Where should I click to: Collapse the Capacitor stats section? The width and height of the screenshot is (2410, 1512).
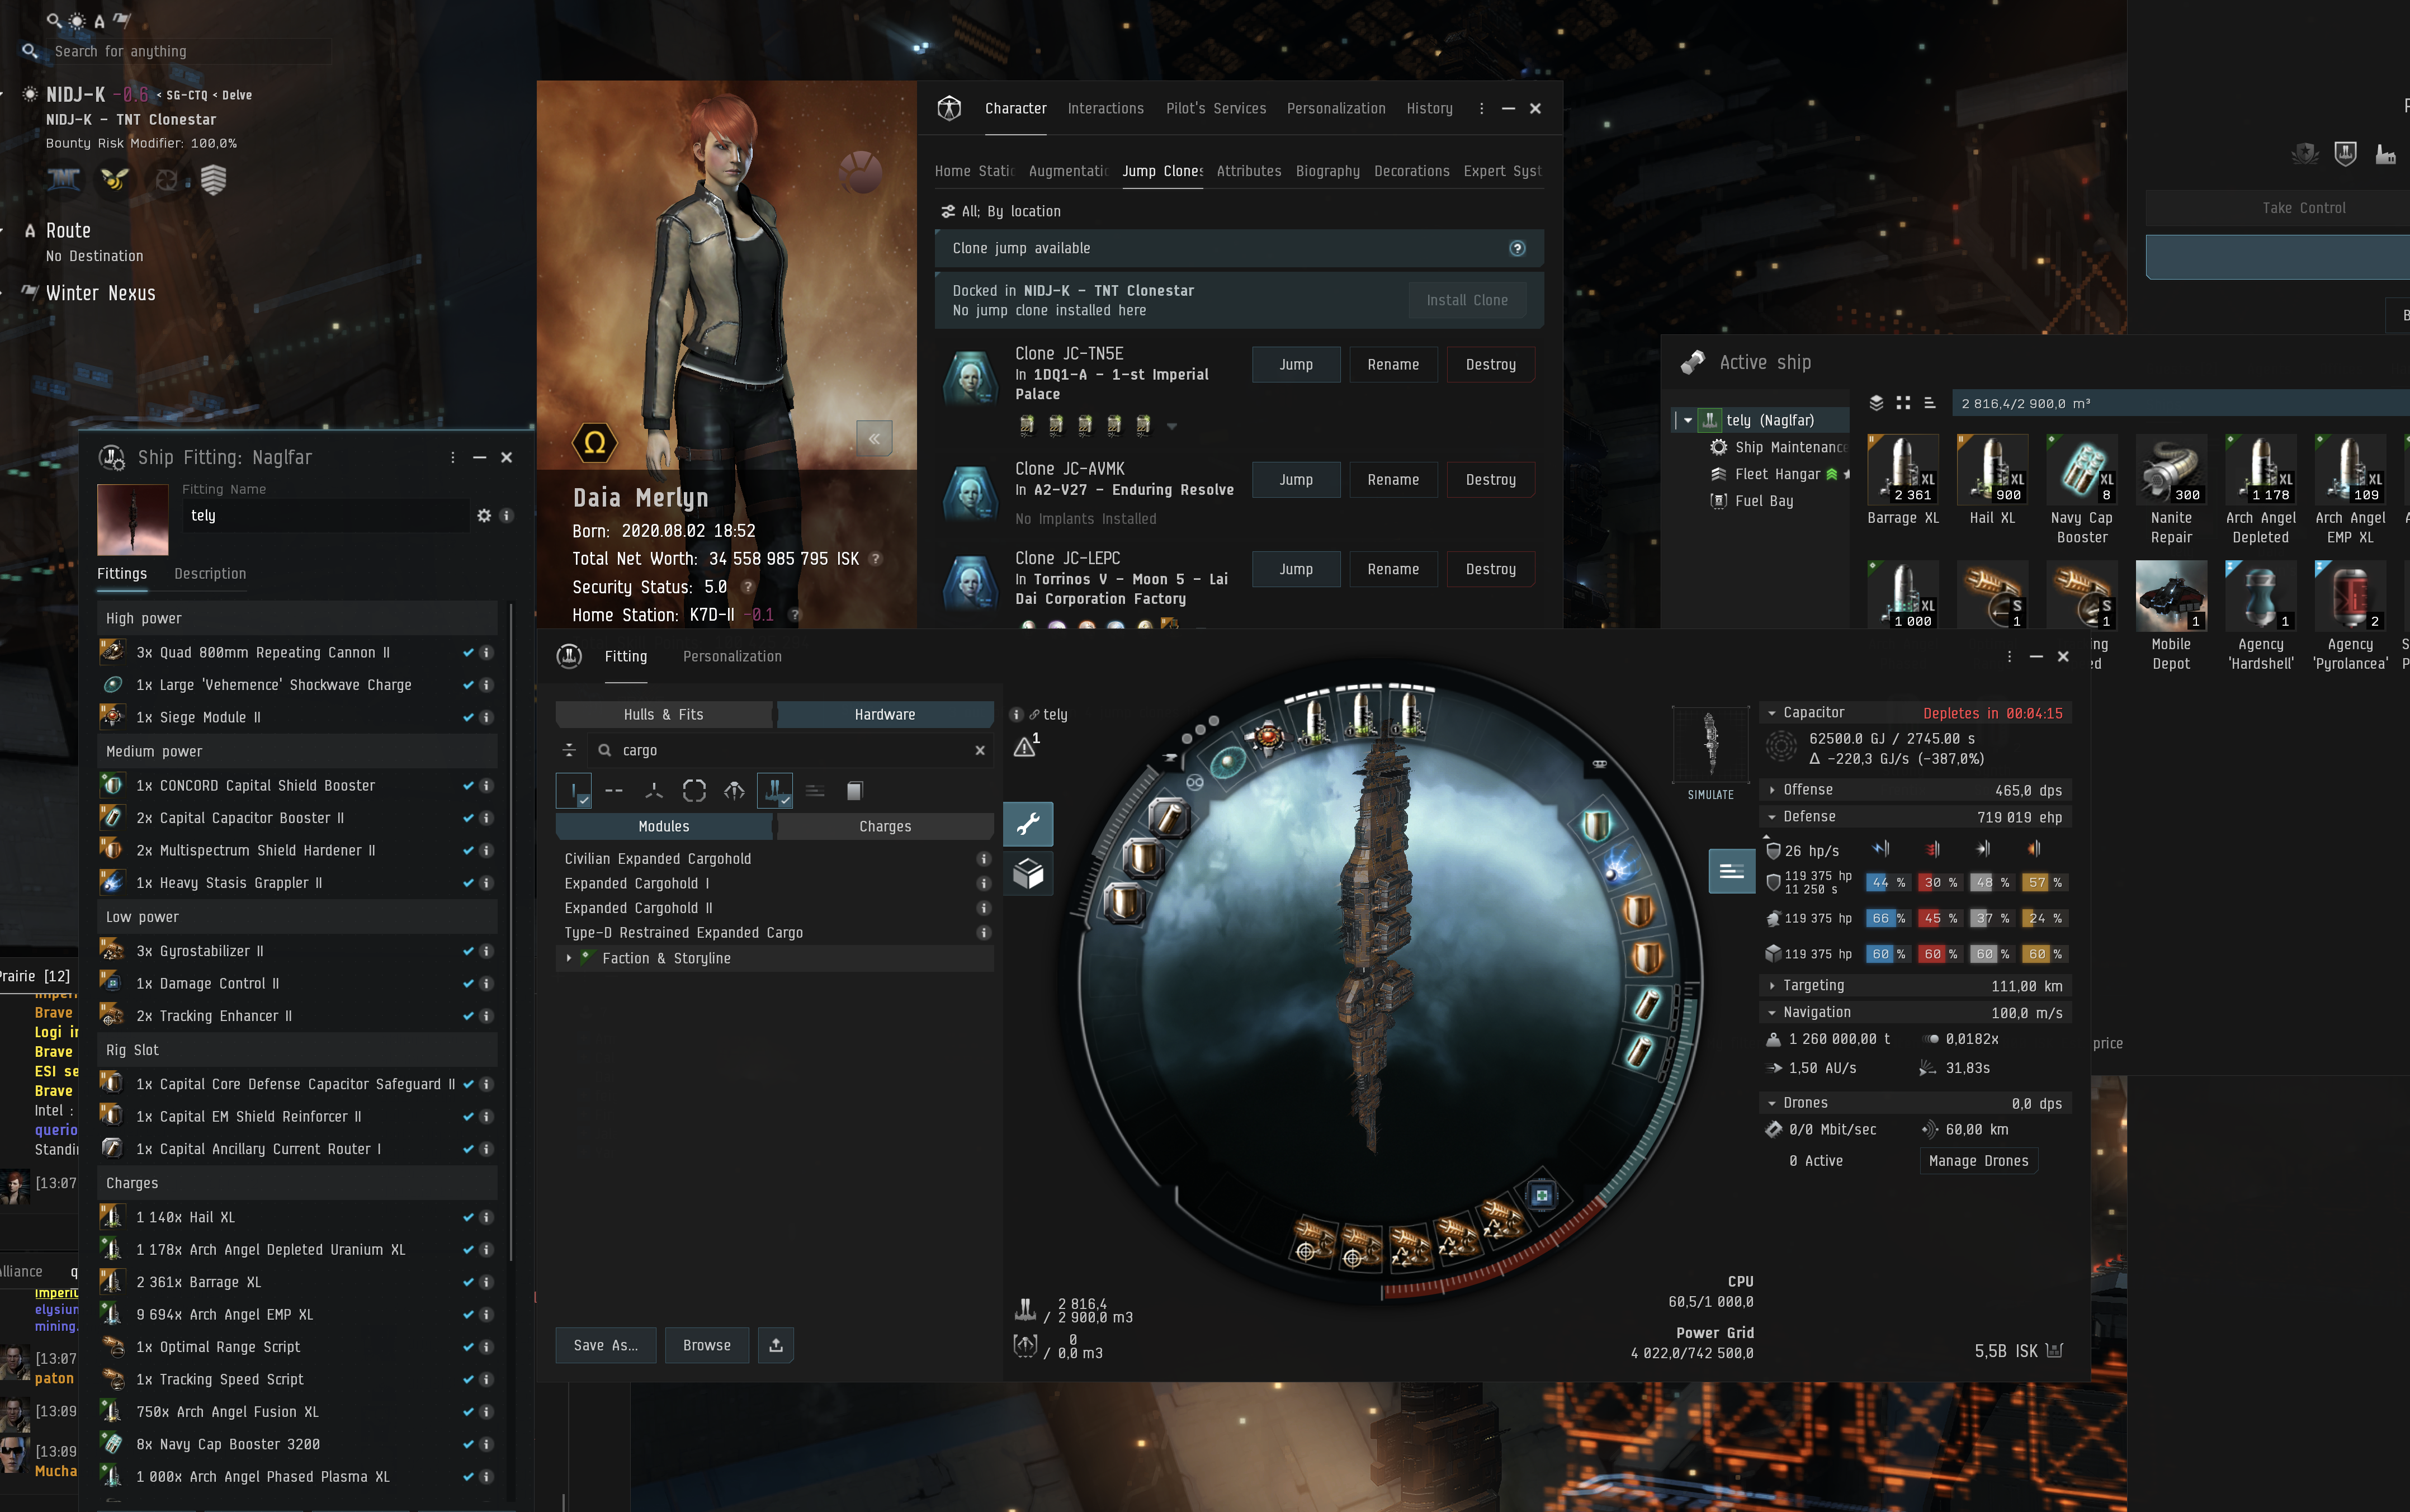click(1772, 713)
